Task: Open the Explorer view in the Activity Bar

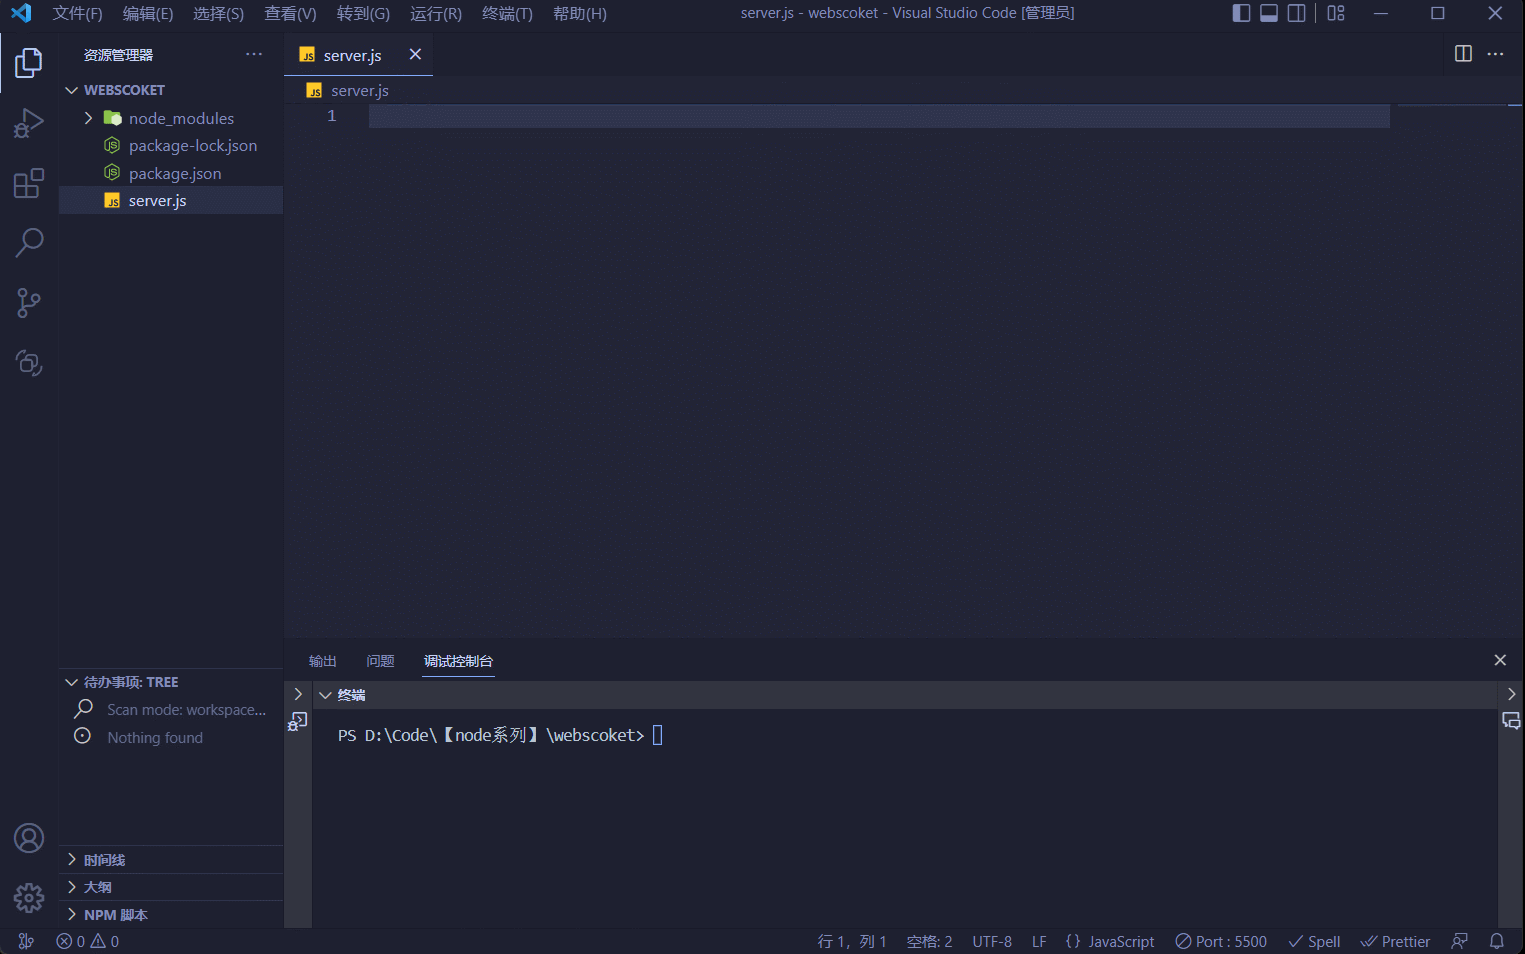Action: (28, 62)
